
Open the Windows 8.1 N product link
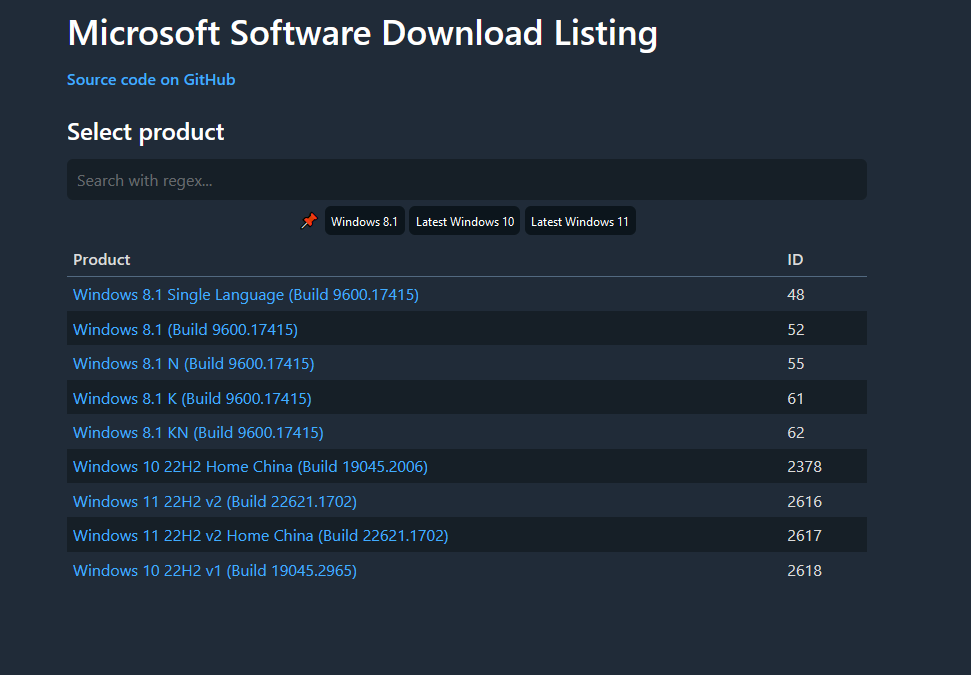194,363
